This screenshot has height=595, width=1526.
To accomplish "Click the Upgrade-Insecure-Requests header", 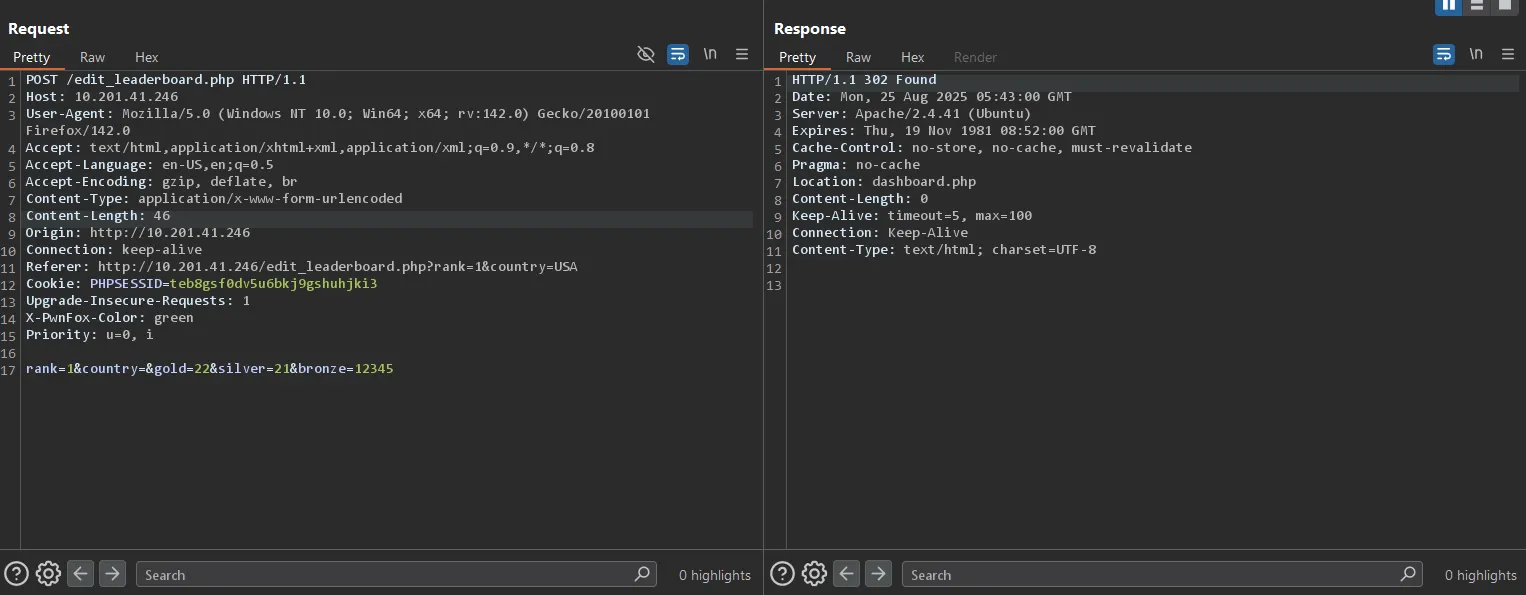I will [x=138, y=301].
